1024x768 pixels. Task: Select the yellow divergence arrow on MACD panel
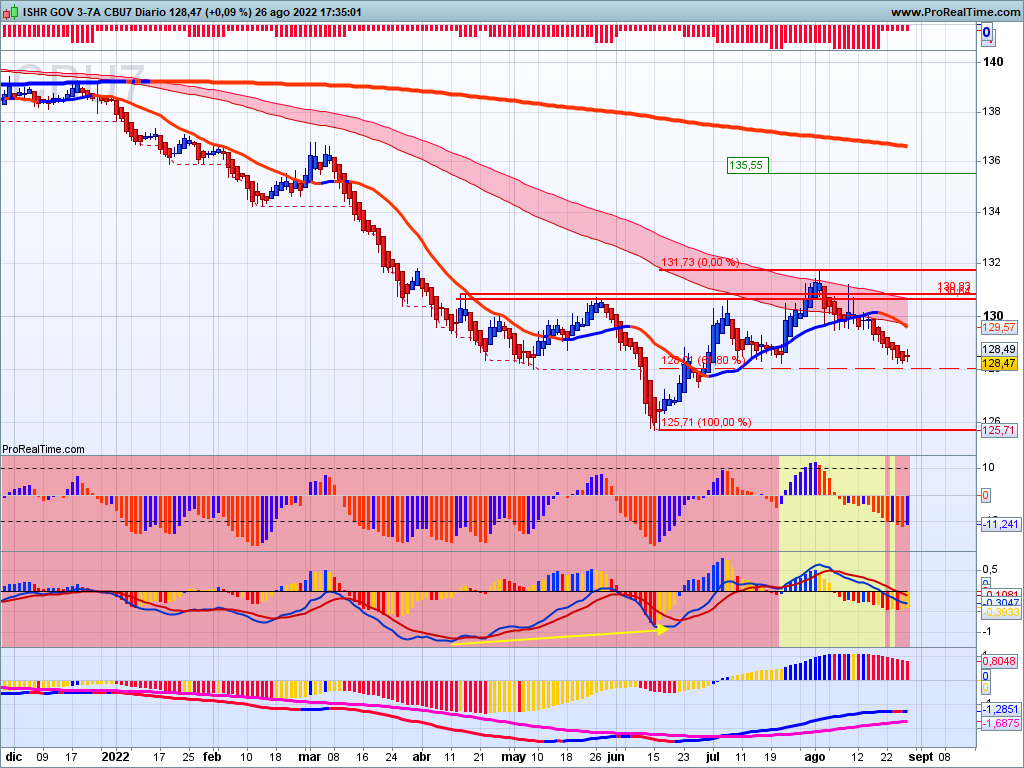(x=559, y=636)
